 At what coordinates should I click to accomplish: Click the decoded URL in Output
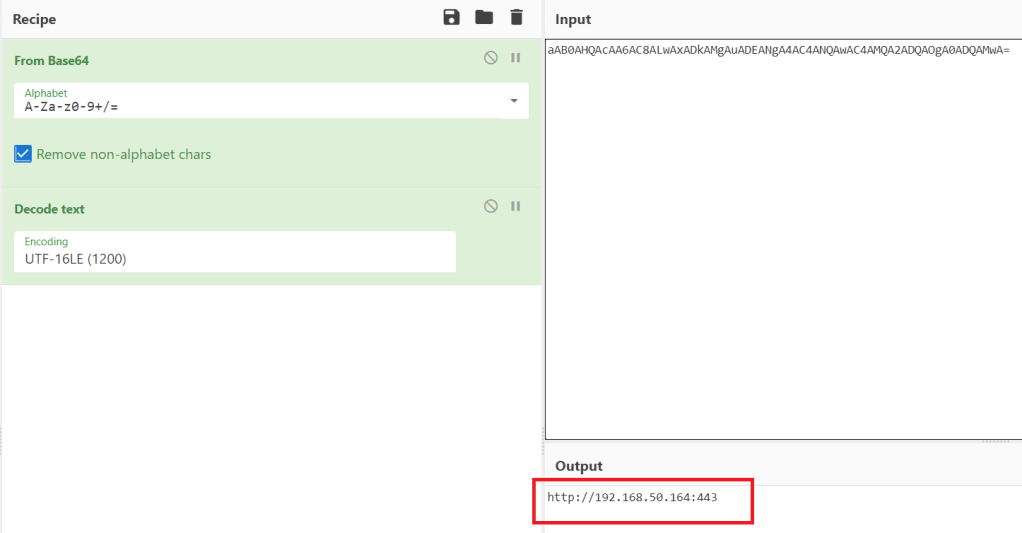pos(632,497)
